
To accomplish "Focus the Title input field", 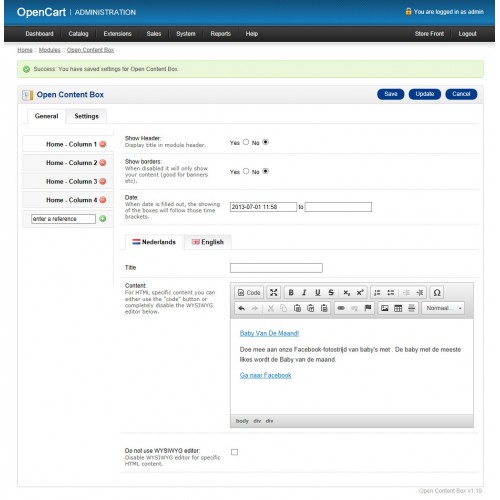I will 276,268.
